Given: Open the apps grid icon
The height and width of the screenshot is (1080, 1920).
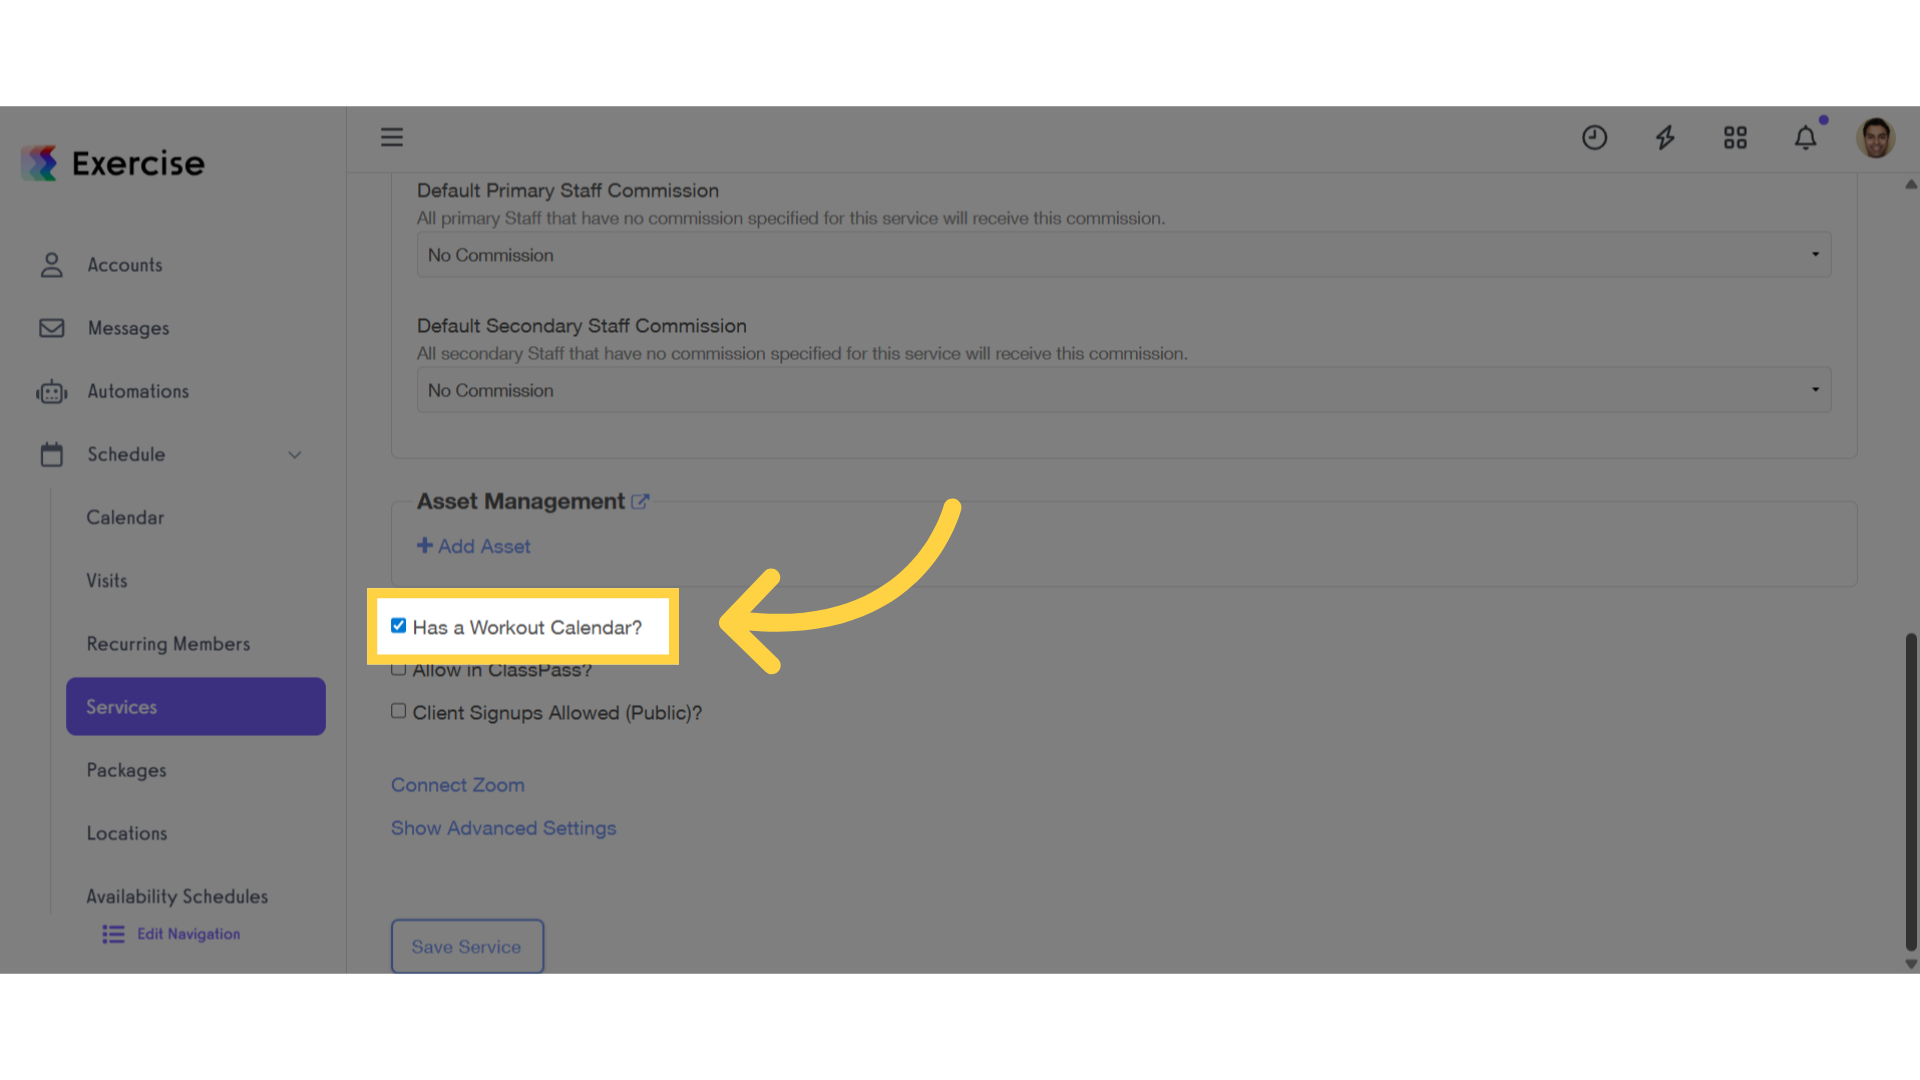Looking at the screenshot, I should click(x=1735, y=137).
